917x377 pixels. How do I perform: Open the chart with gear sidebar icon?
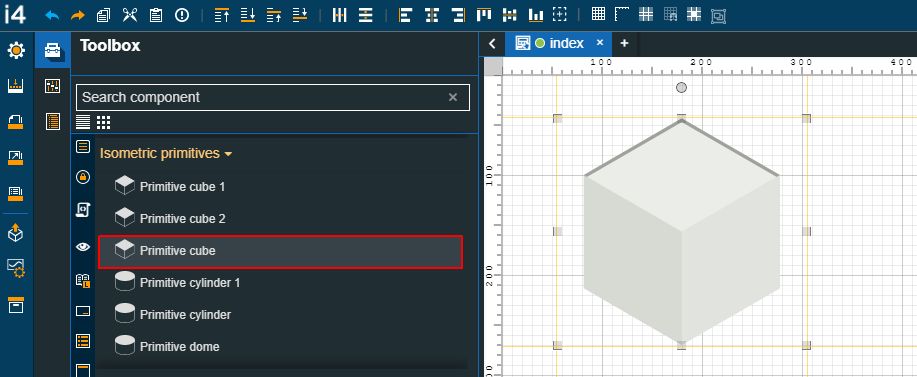point(16,269)
